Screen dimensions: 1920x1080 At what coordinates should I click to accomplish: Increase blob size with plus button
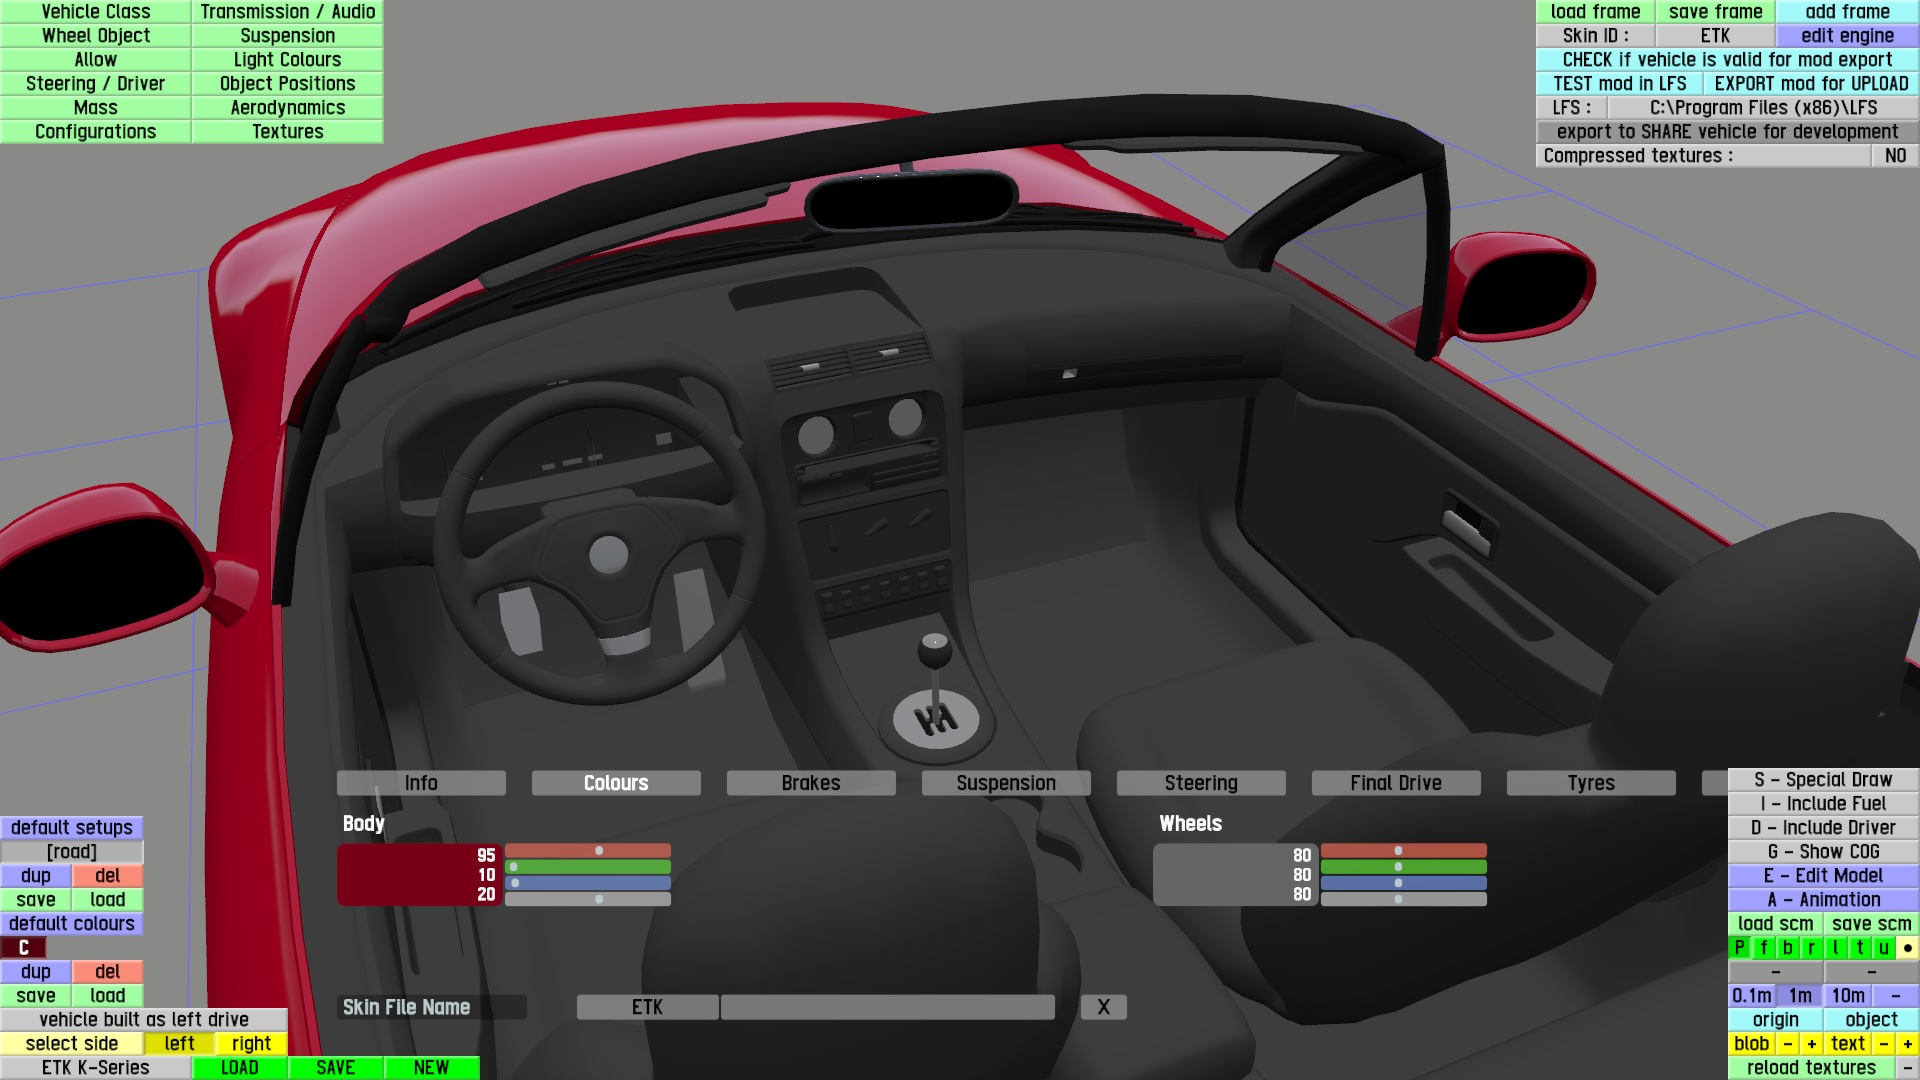click(1811, 1044)
